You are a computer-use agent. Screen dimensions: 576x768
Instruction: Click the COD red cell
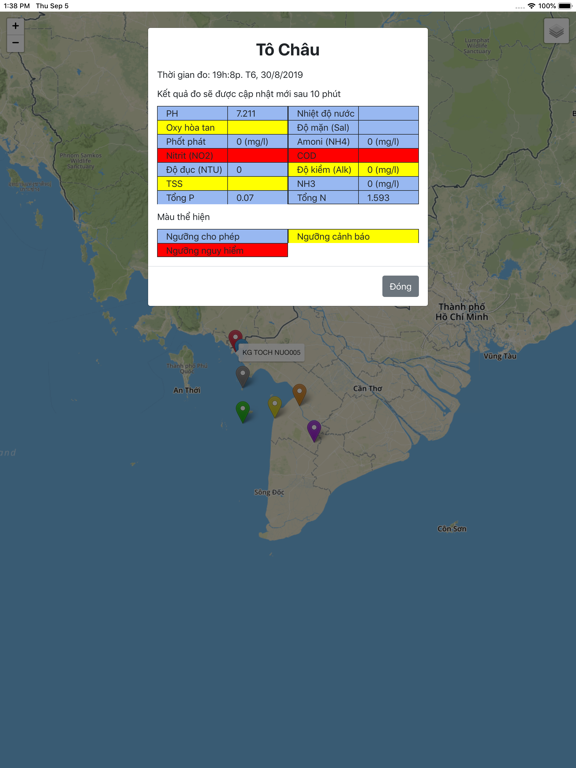pyautogui.click(x=323, y=156)
